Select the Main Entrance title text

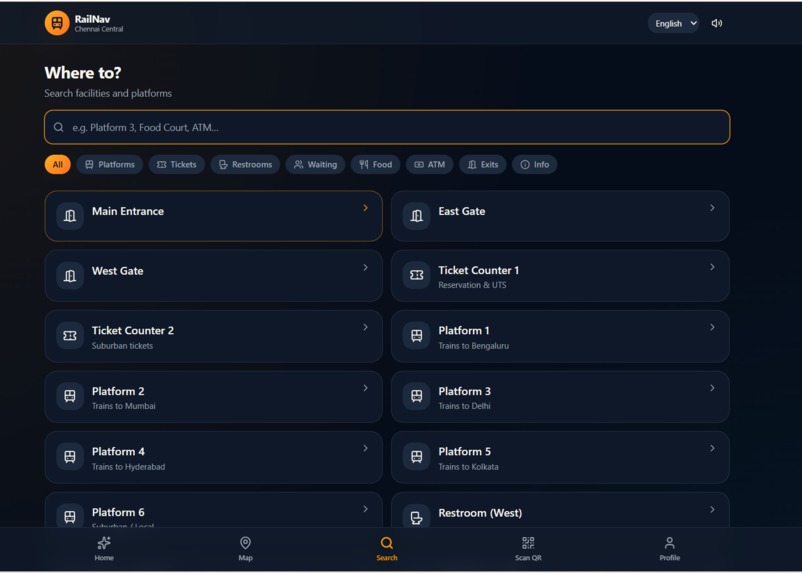(128, 211)
